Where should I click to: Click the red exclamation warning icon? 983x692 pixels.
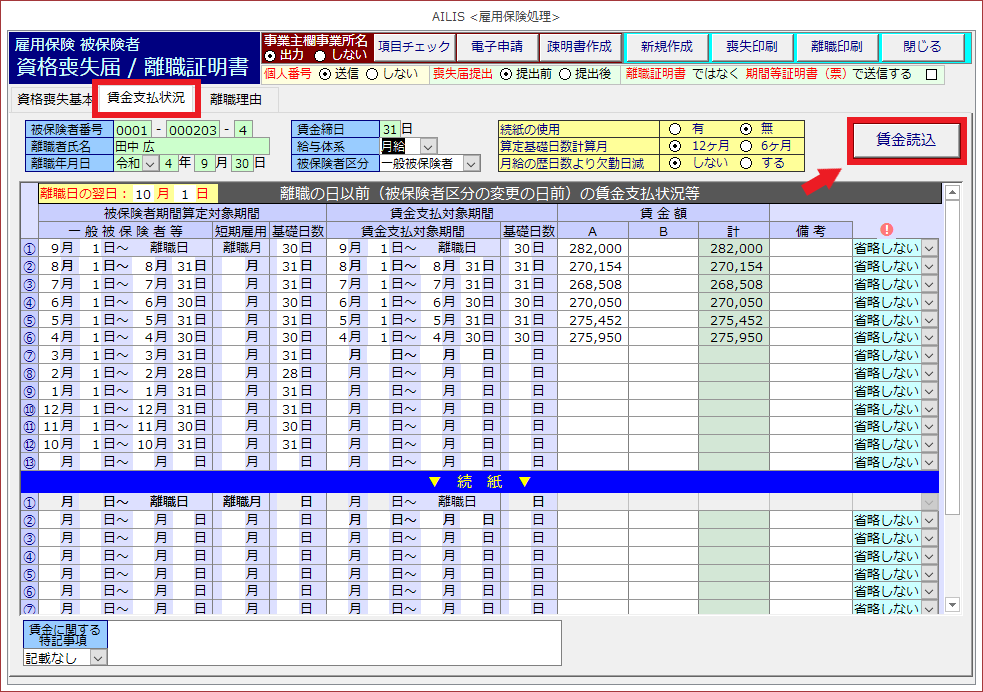point(886,230)
